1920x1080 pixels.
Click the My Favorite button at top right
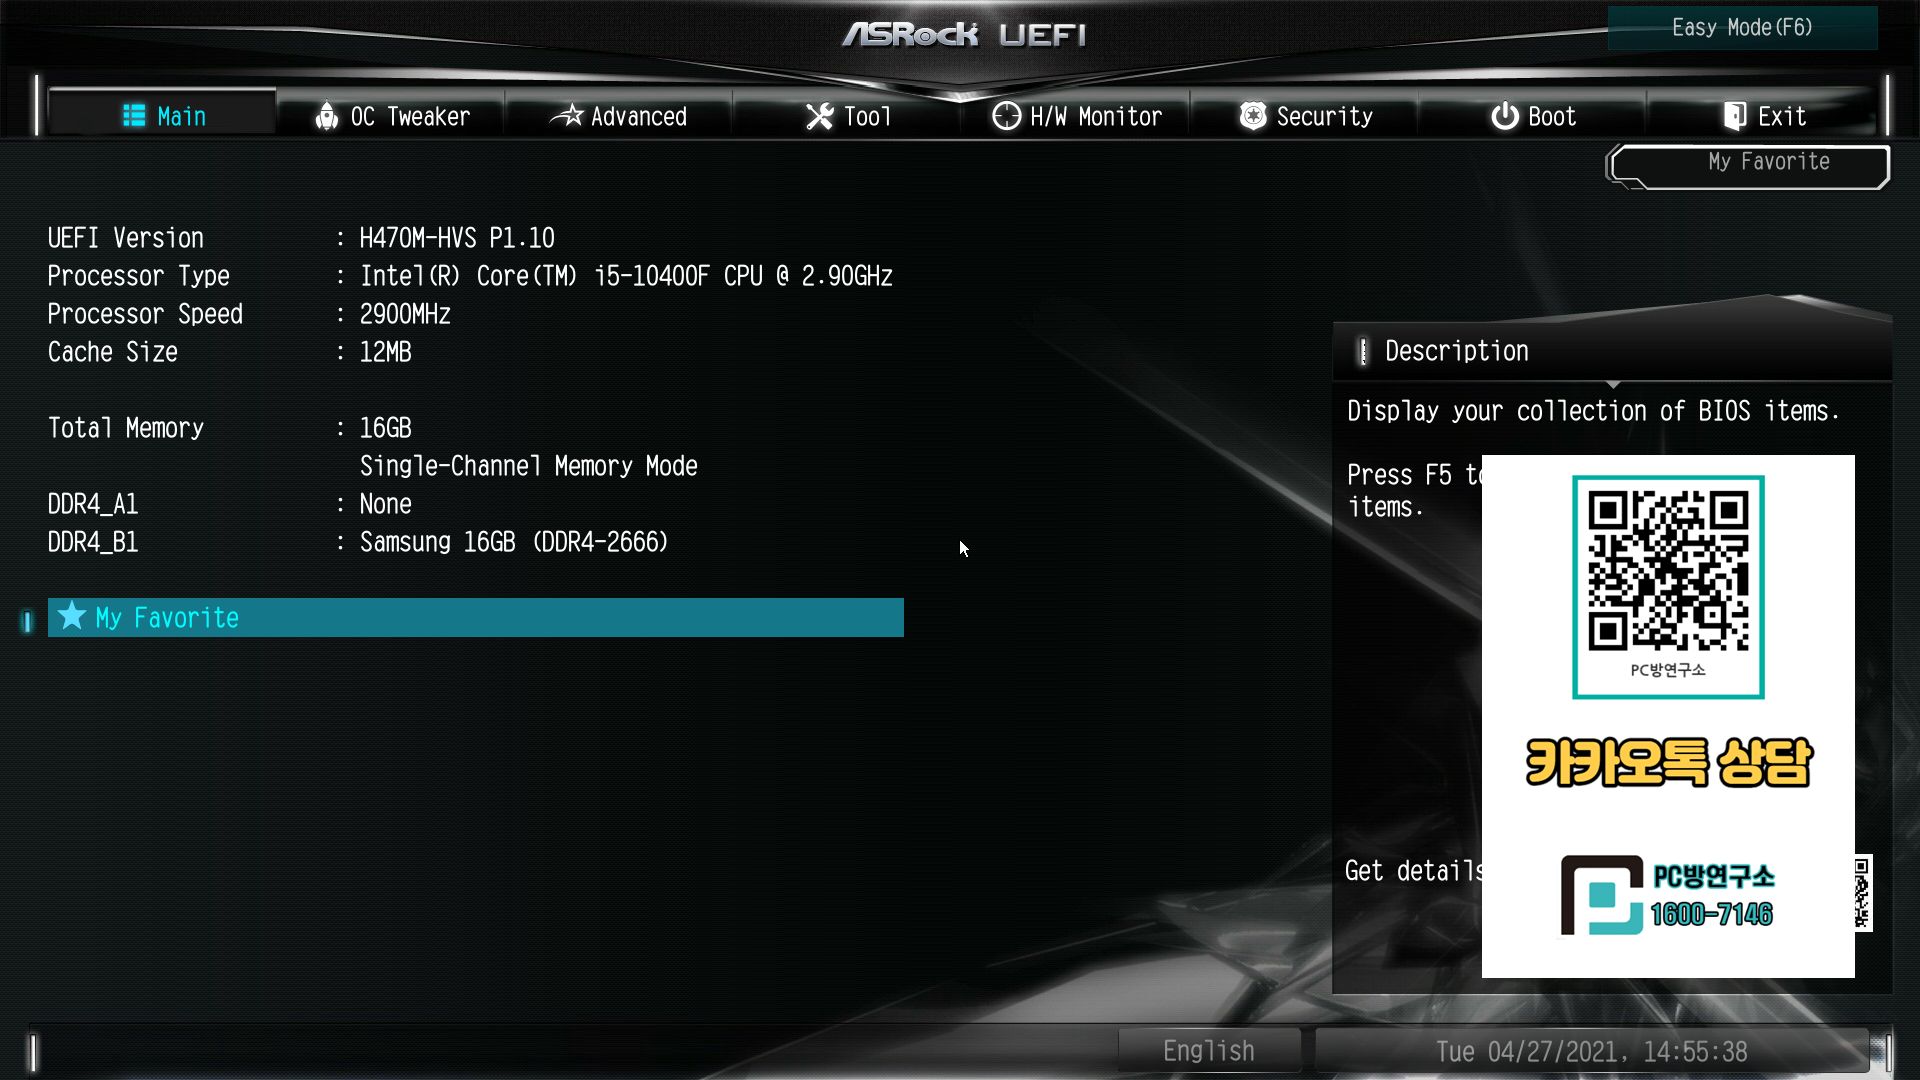point(1768,162)
